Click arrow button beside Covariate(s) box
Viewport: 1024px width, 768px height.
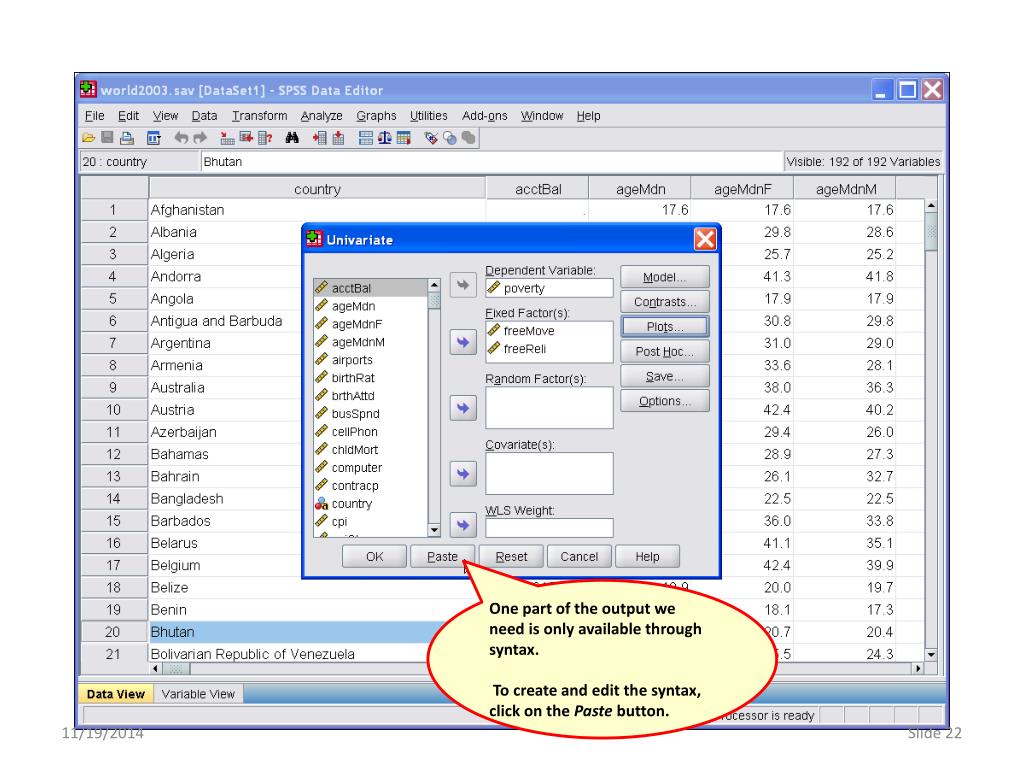463,473
